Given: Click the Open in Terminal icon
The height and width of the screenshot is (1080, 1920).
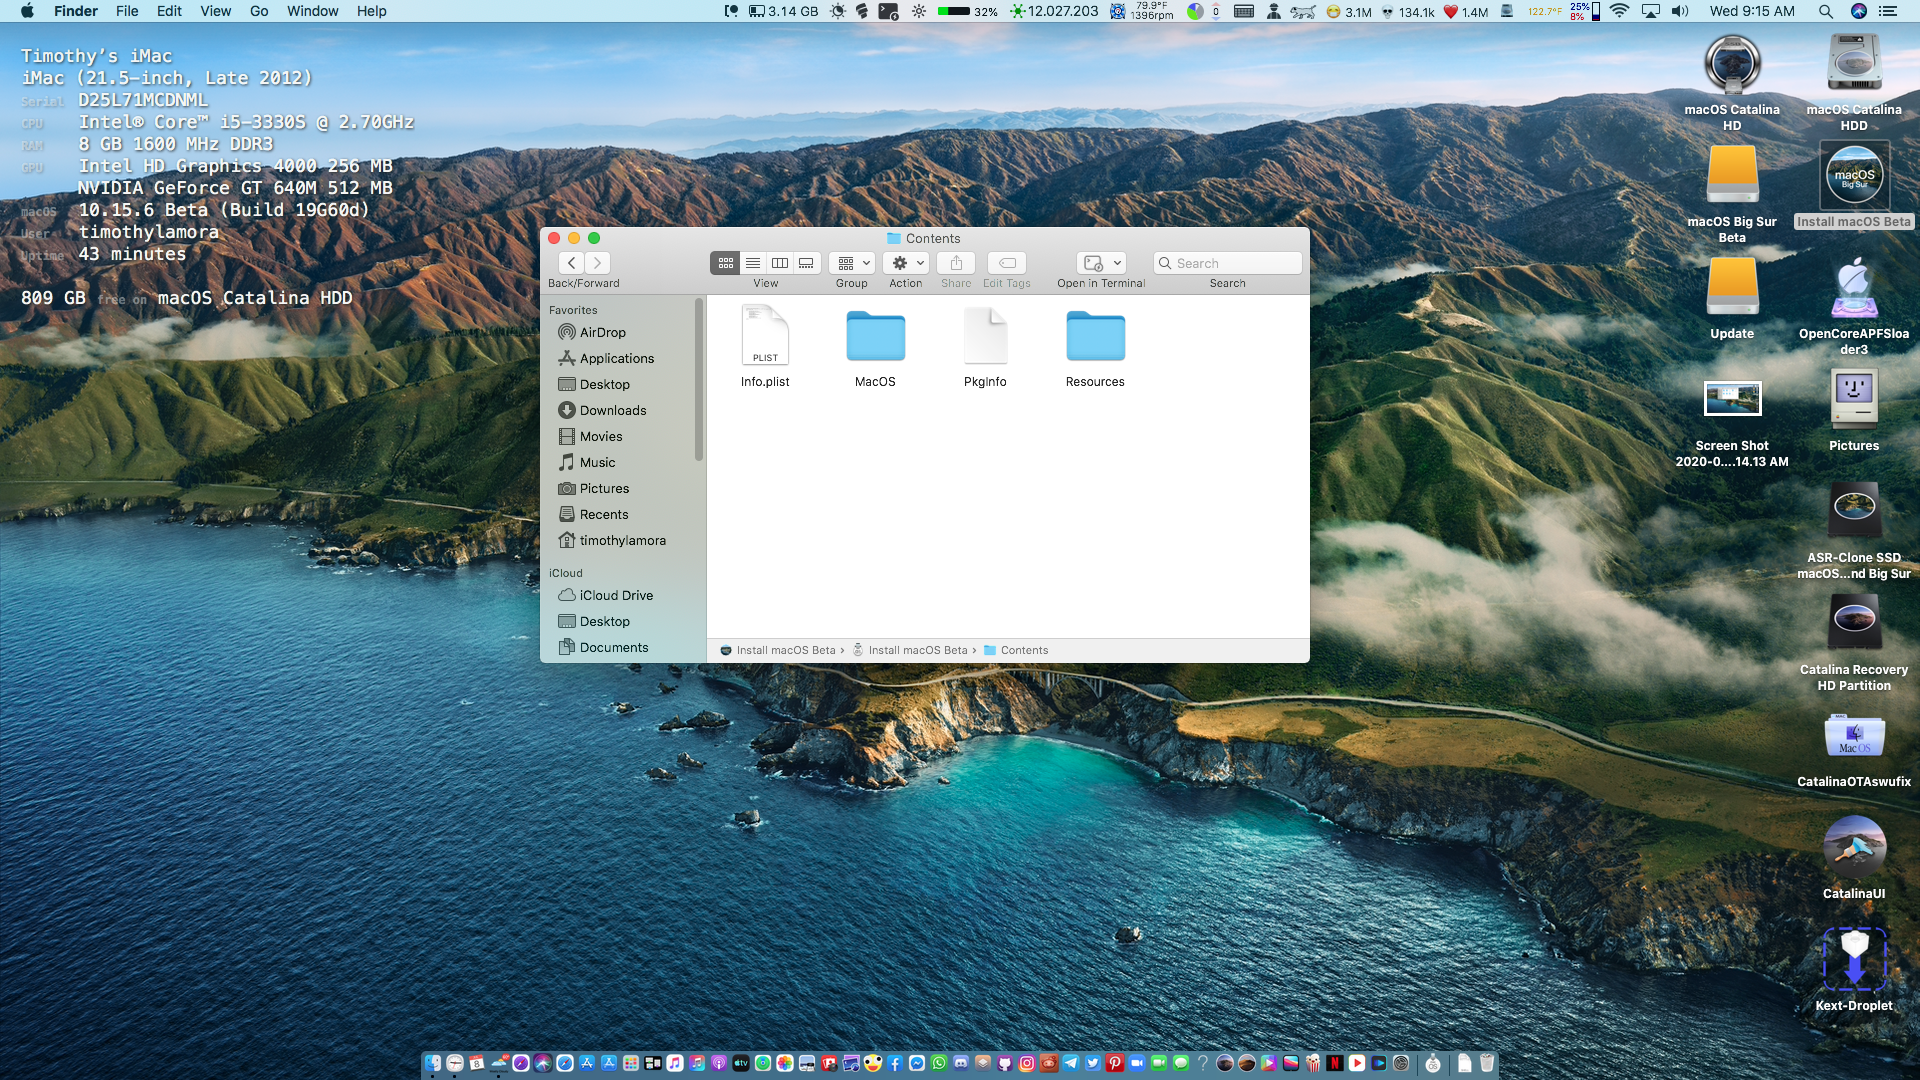Looking at the screenshot, I should (1093, 263).
